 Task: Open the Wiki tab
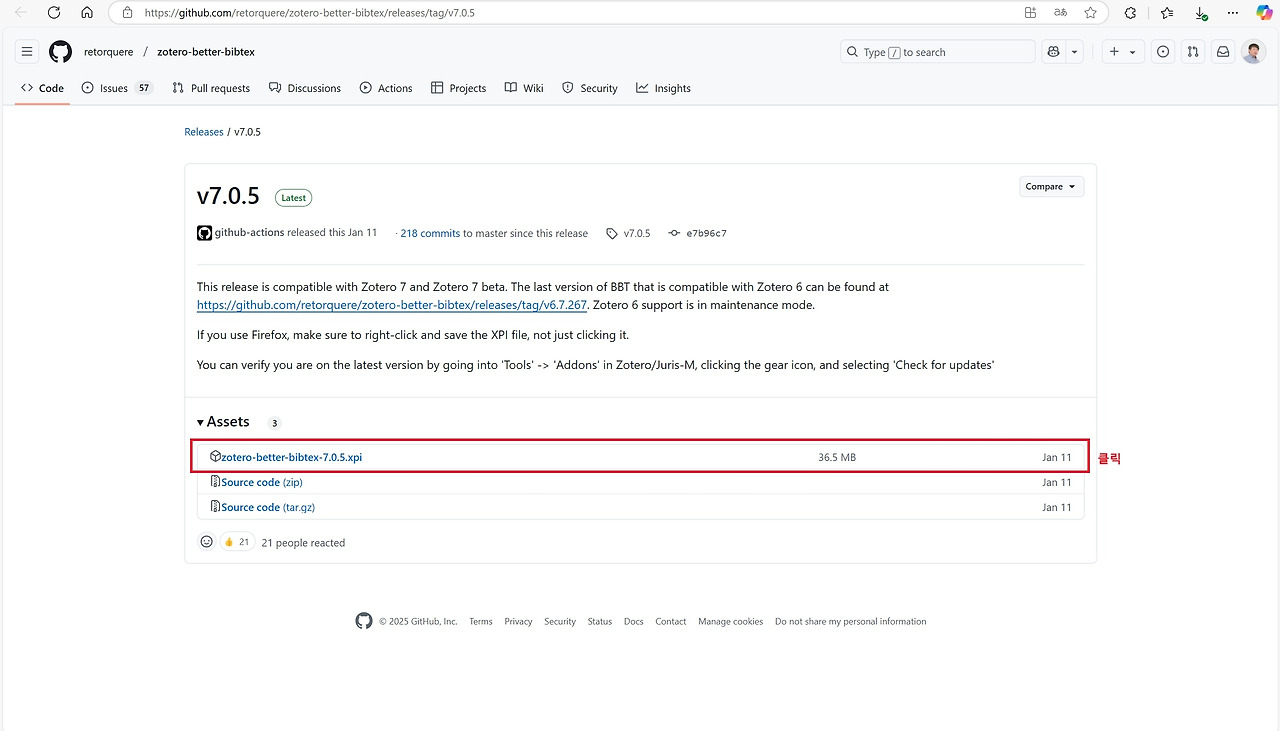[x=524, y=88]
